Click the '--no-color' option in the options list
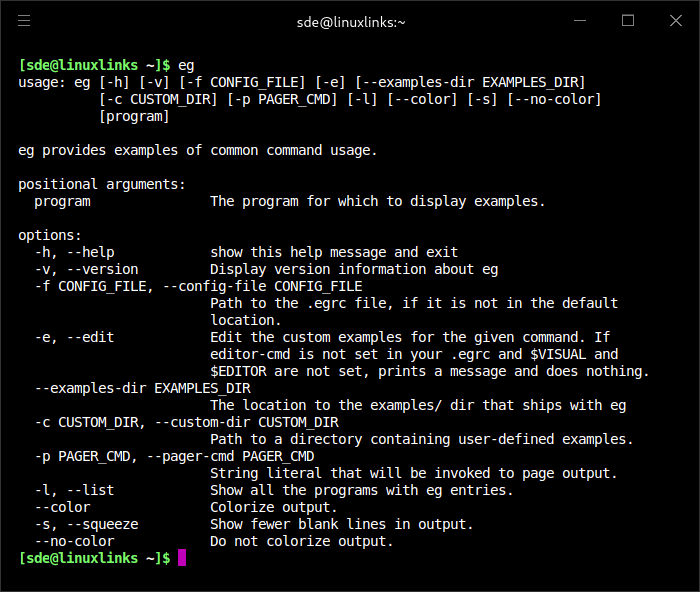 coord(74,541)
